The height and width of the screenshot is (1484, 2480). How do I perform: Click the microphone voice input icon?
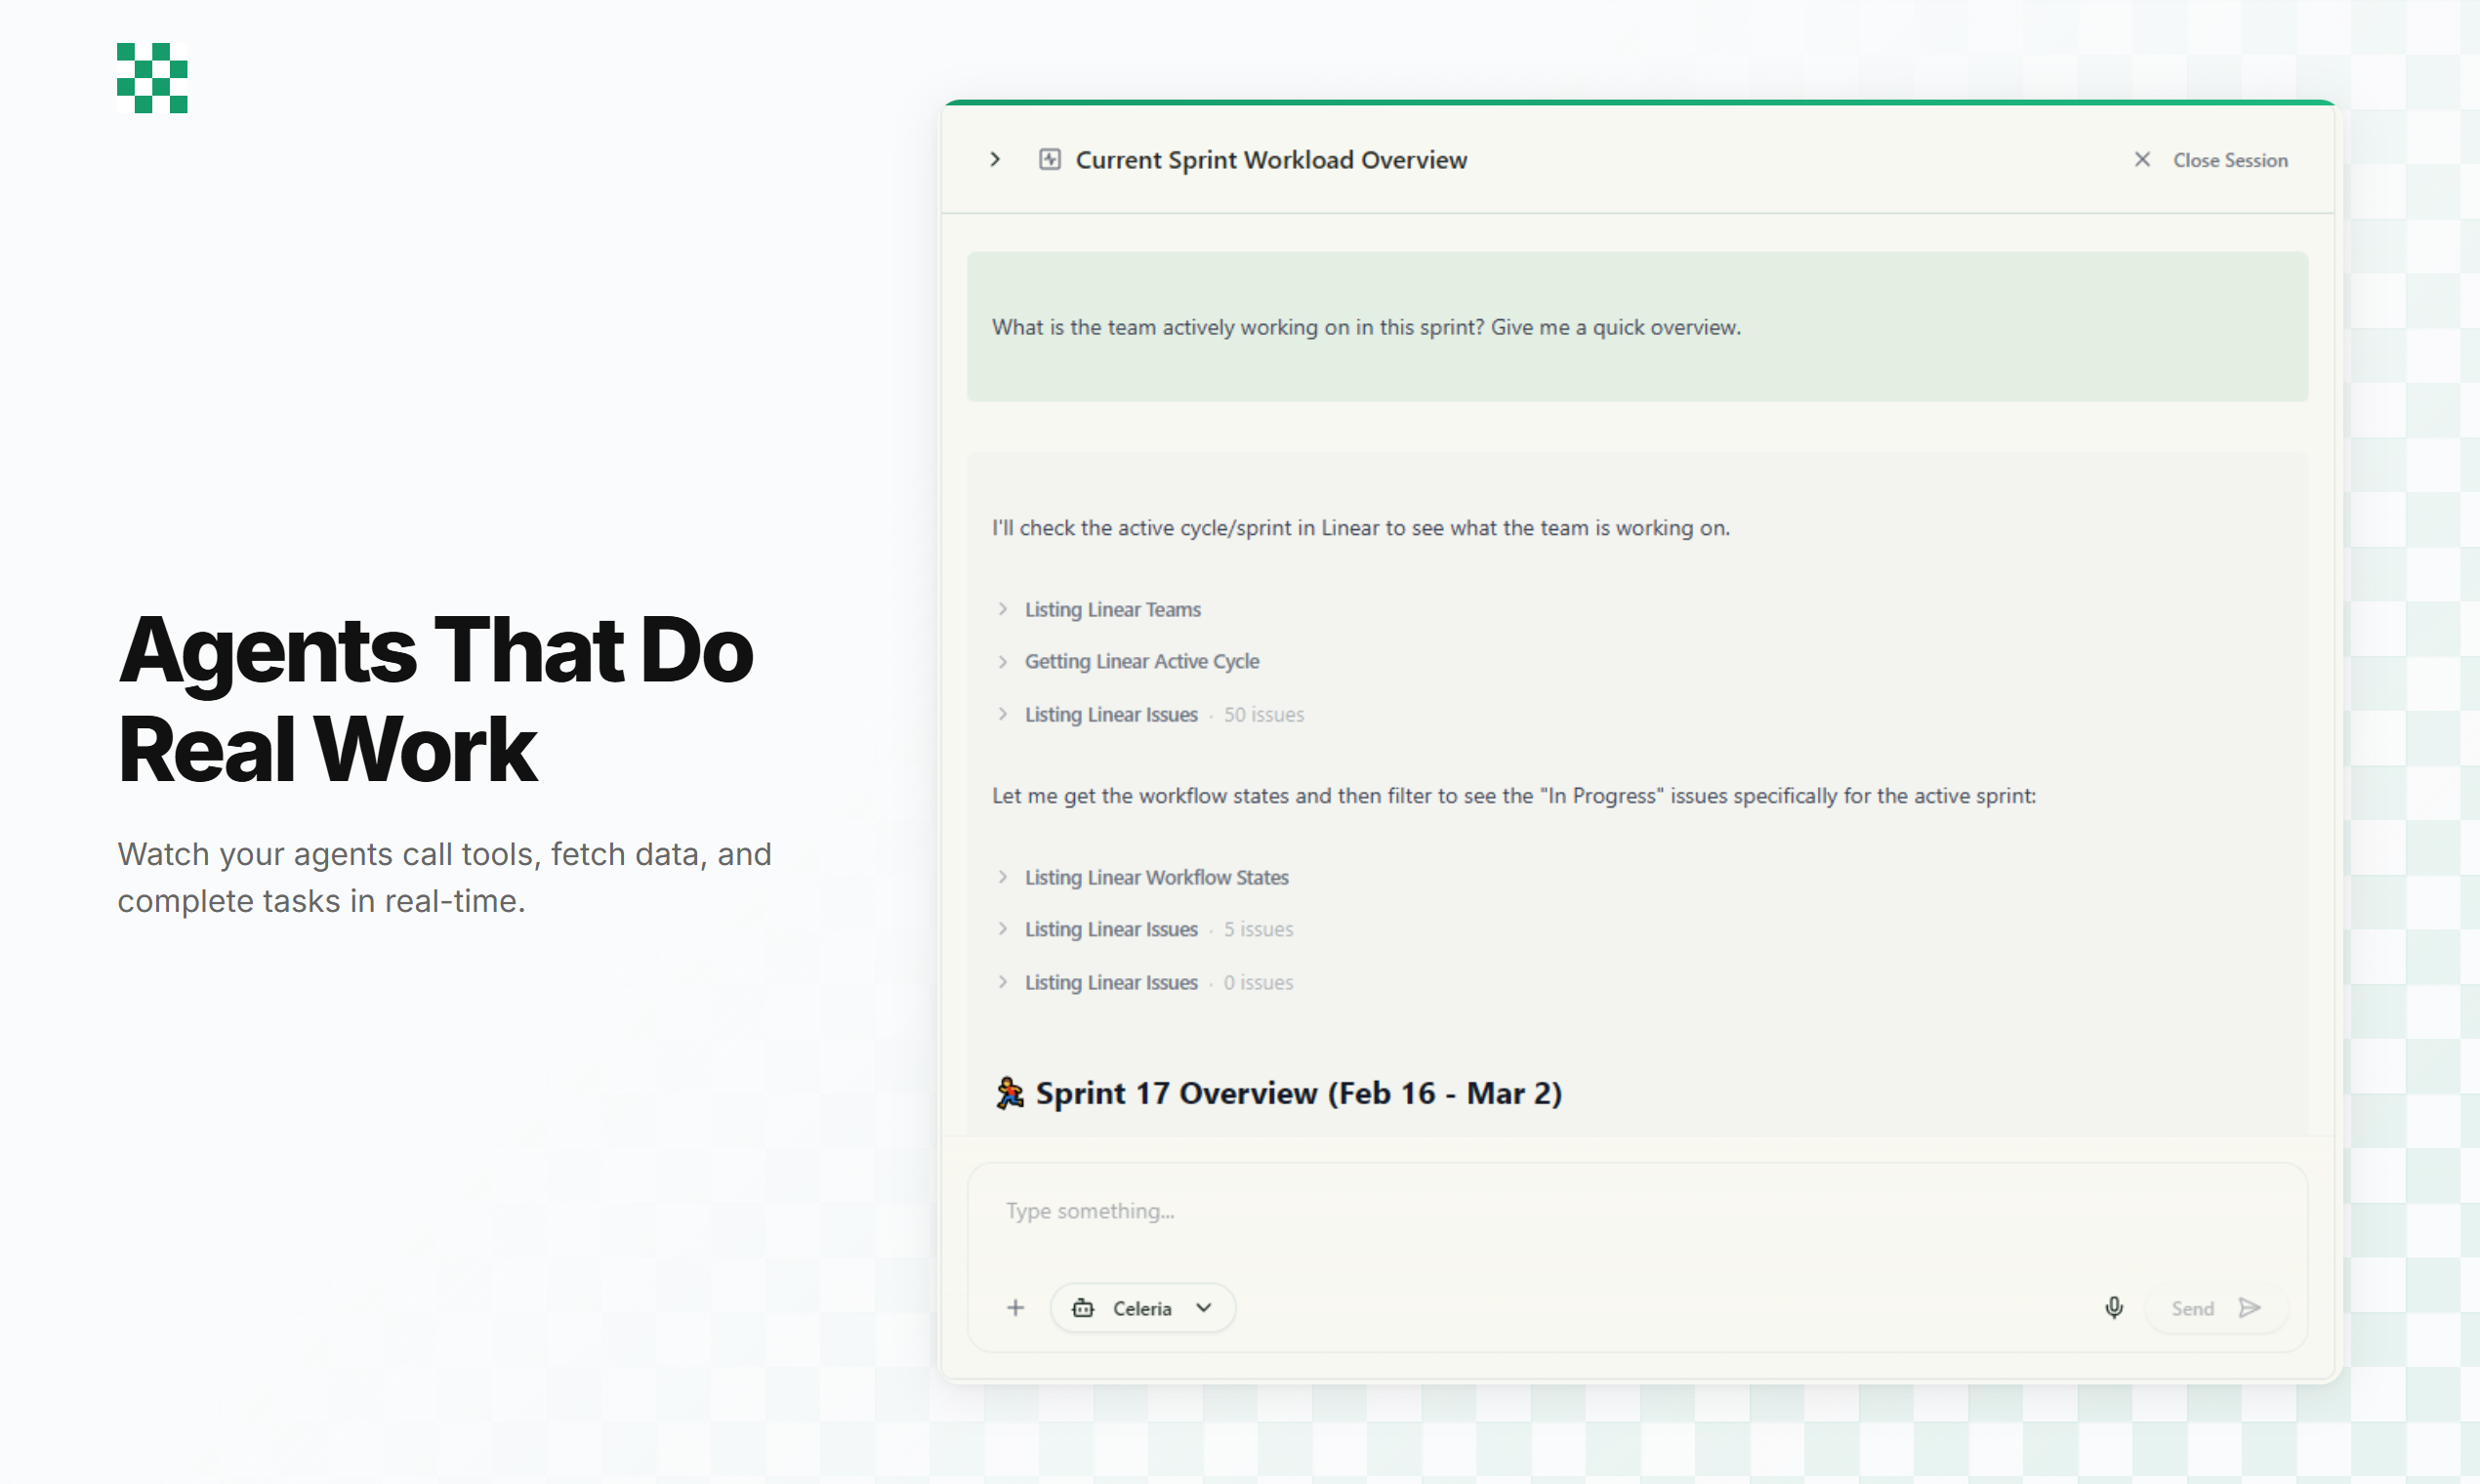2114,1308
